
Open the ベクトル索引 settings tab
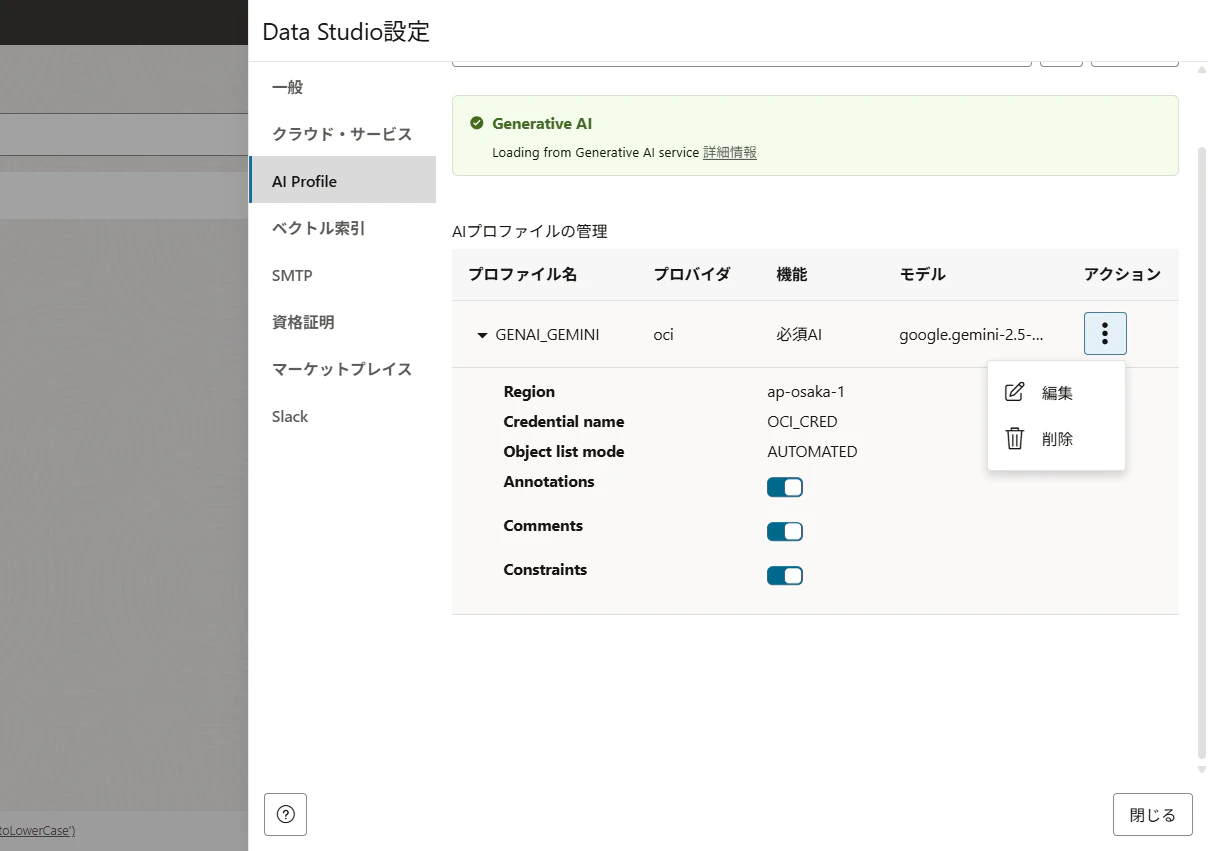click(342, 228)
